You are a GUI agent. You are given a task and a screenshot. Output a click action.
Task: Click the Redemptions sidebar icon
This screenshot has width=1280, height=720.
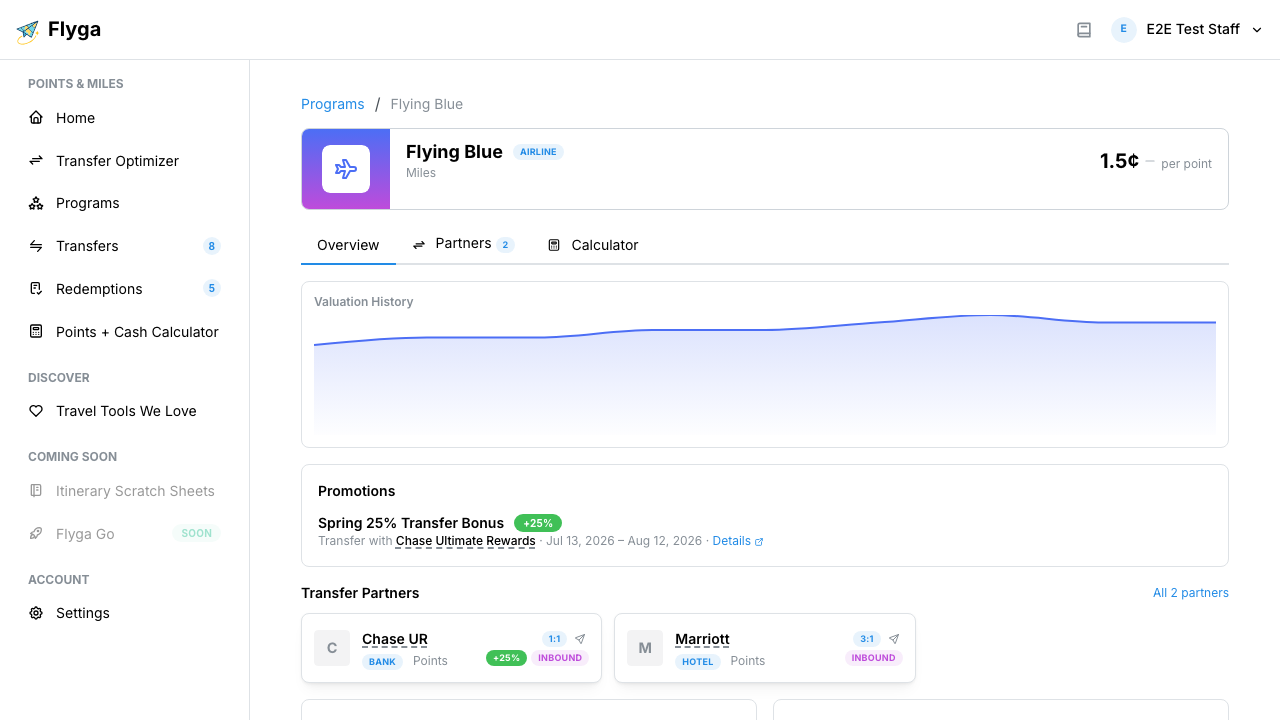pyautogui.click(x=36, y=289)
